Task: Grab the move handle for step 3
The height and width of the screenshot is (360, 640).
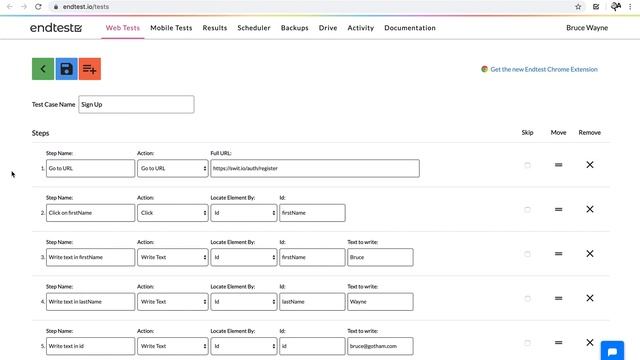Action: [x=558, y=254]
